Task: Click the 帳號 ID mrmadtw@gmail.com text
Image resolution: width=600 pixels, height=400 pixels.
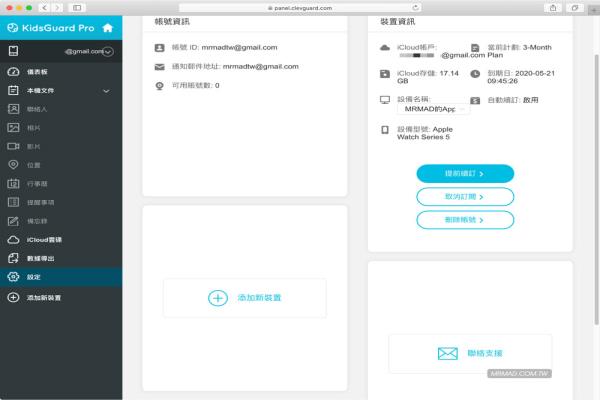Action: [x=224, y=47]
